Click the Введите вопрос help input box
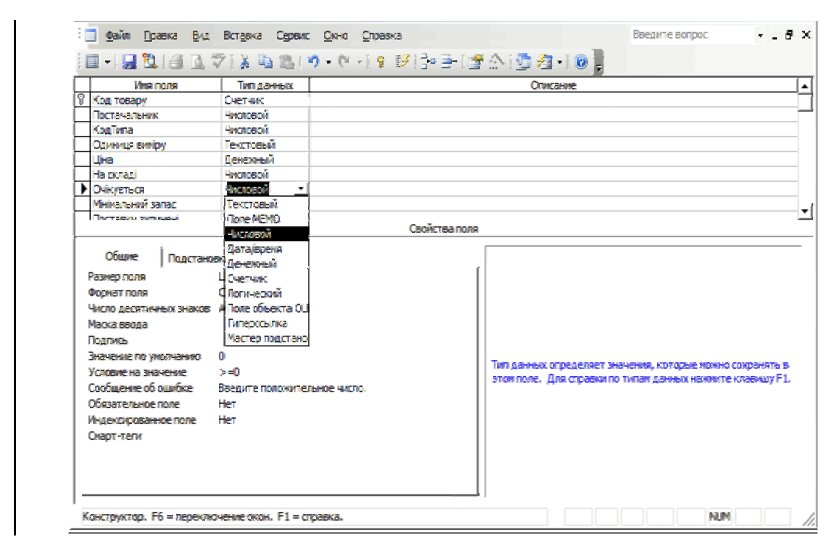The width and height of the screenshot is (827, 539). [692, 35]
